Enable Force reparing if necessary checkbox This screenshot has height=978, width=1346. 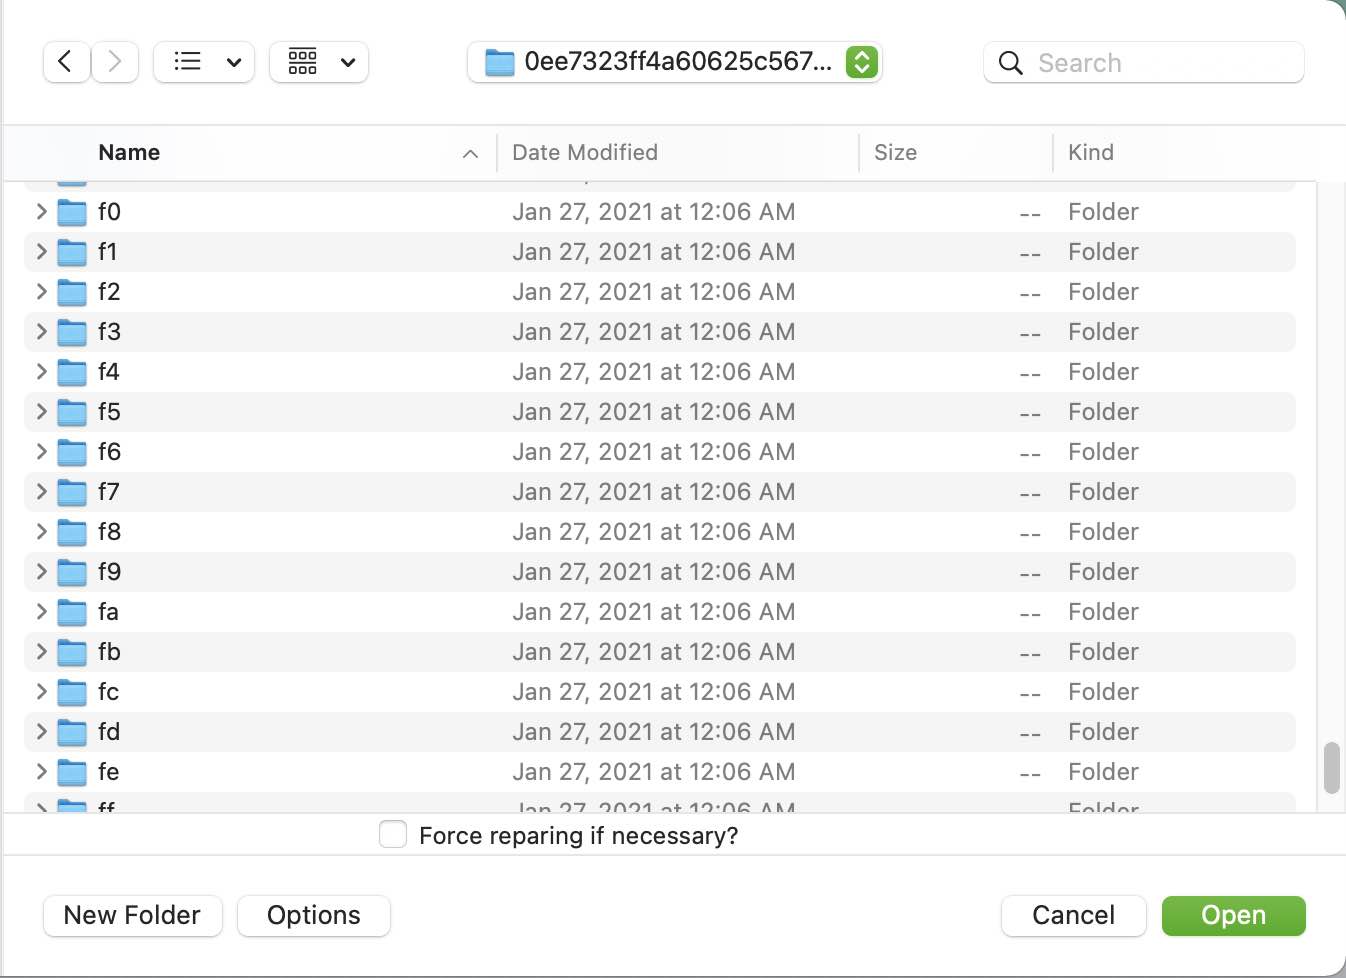[x=393, y=834]
